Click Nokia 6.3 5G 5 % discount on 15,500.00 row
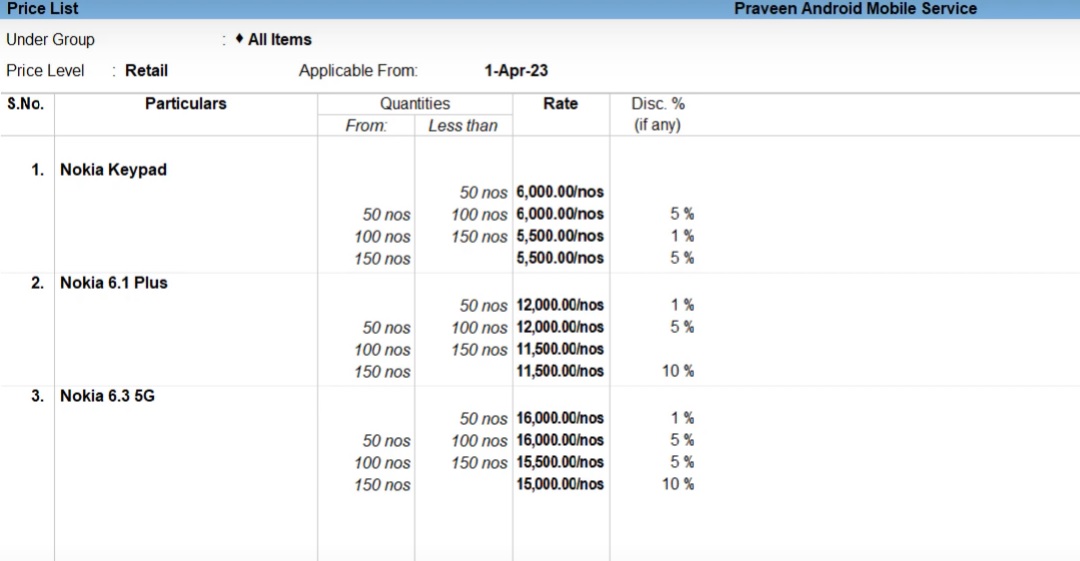Viewport: 1080px width, 561px height. (x=682, y=462)
